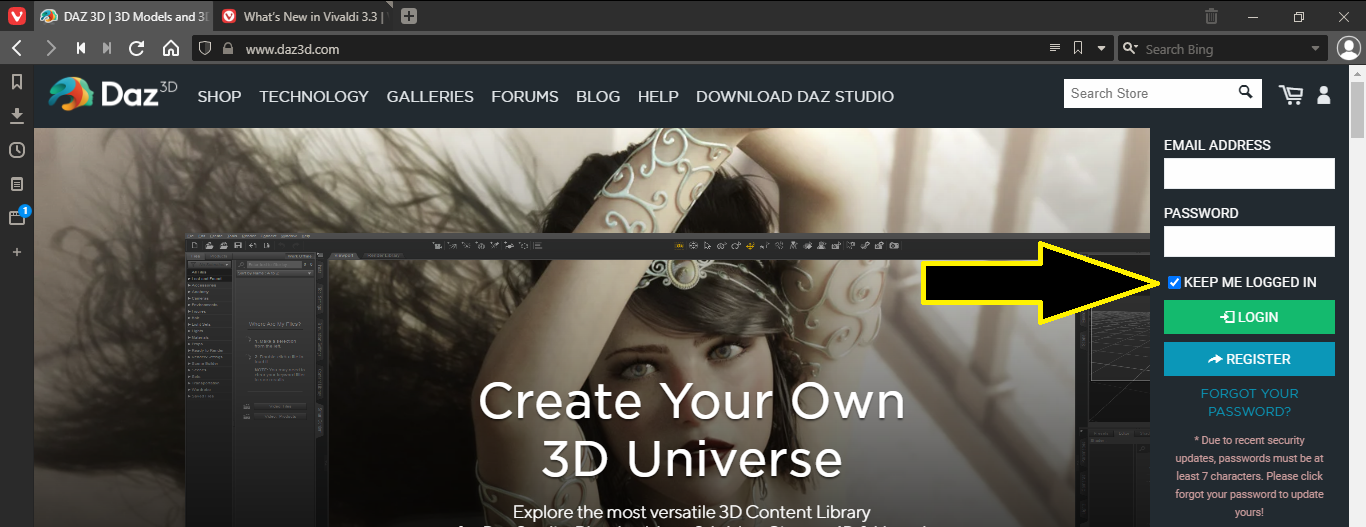This screenshot has width=1366, height=527.
Task: Click the fast forward navigation button
Action: pos(107,48)
